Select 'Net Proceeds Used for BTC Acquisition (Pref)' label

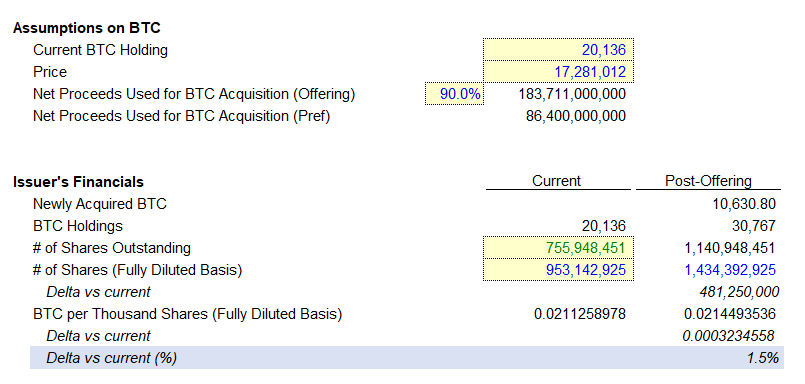click(x=181, y=116)
